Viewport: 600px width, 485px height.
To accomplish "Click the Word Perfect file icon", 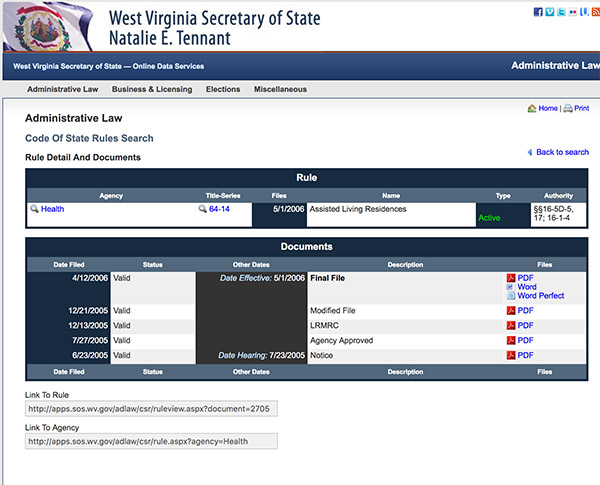I will 511,296.
